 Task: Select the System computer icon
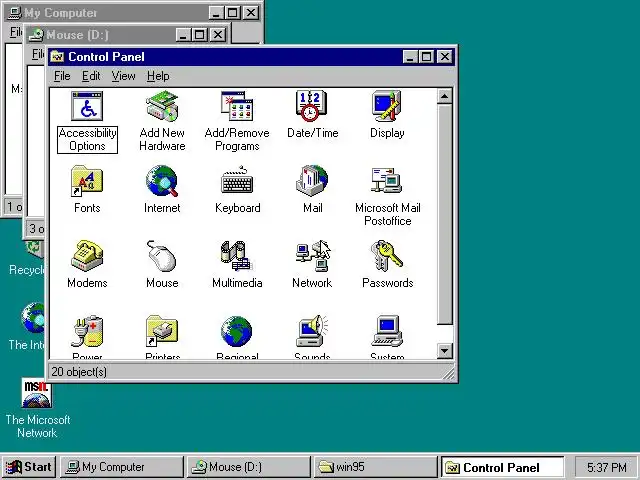(x=387, y=331)
